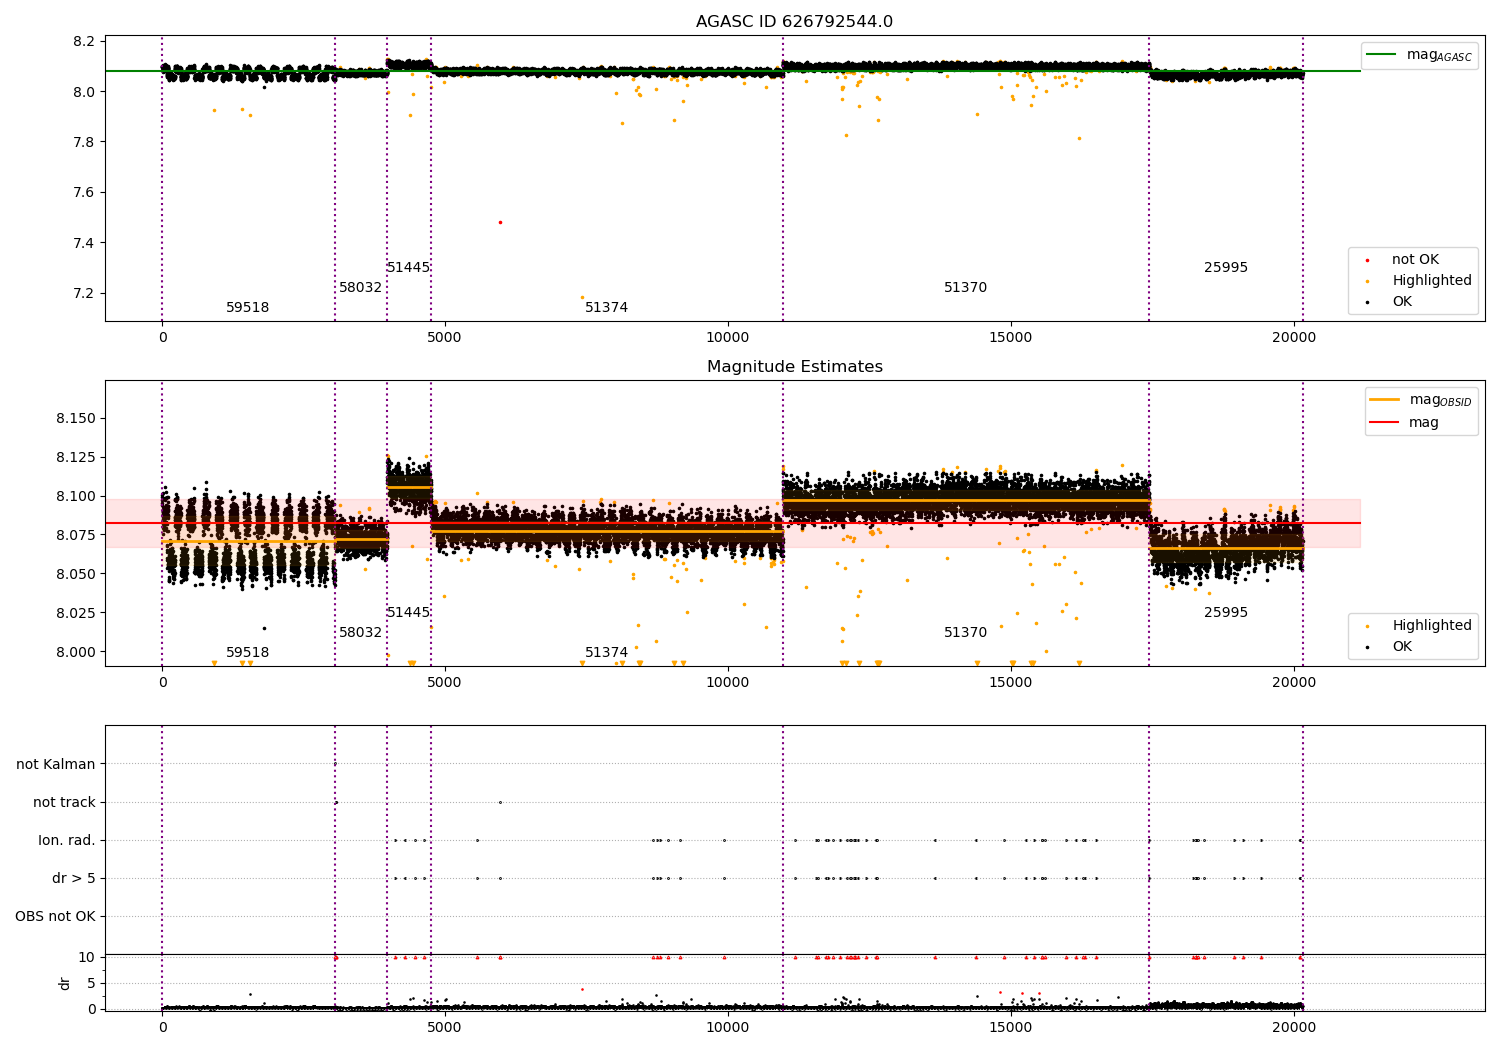Click the 8.050 y-axis tick label
Viewport: 1500px width, 1050px height.
(76, 575)
